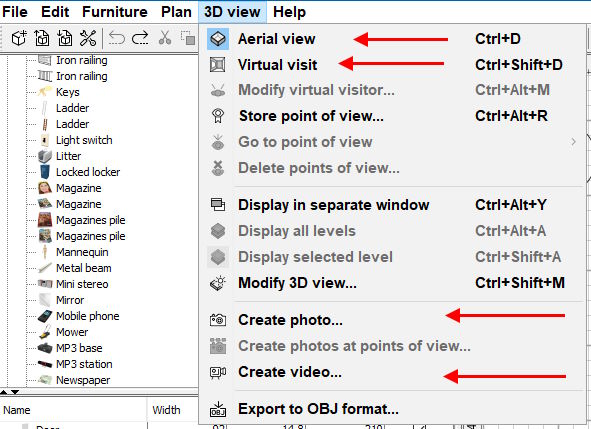The width and height of the screenshot is (591, 429).
Task: Click the Cut scissors toolbar icon
Action: click(165, 38)
